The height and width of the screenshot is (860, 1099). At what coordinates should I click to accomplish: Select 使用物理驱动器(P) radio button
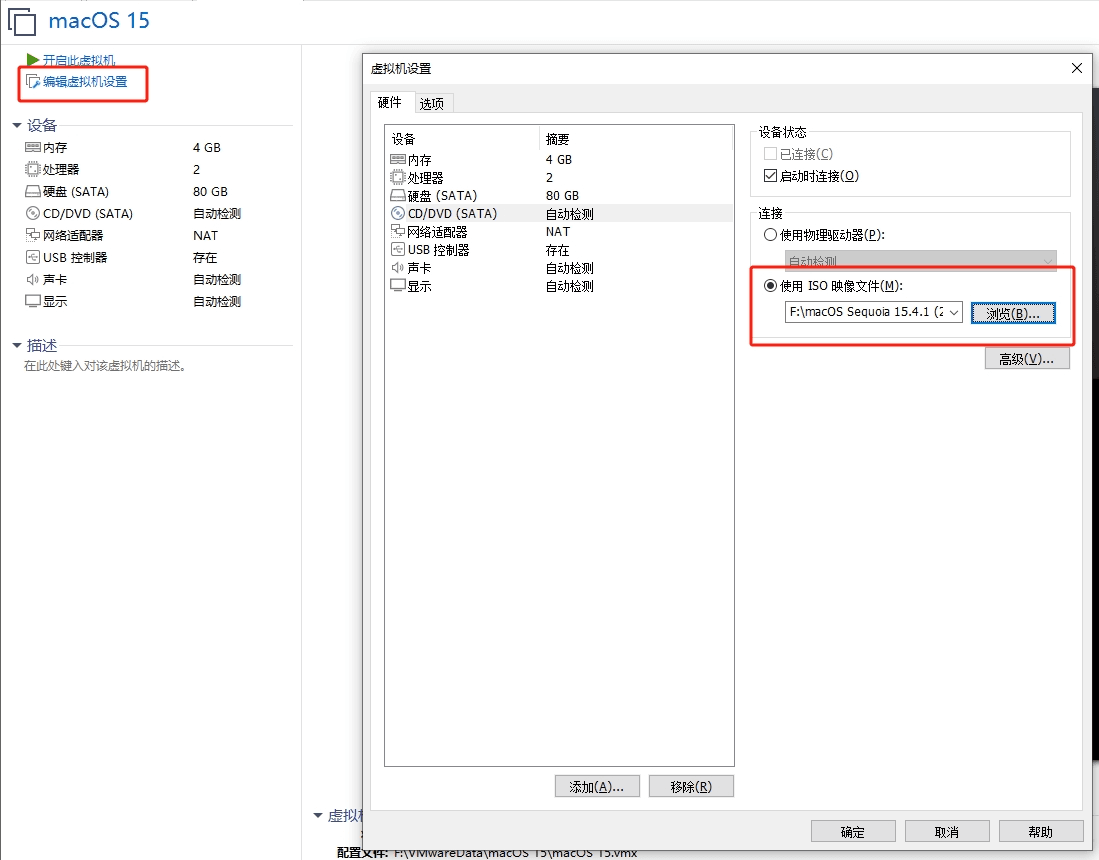pos(770,235)
